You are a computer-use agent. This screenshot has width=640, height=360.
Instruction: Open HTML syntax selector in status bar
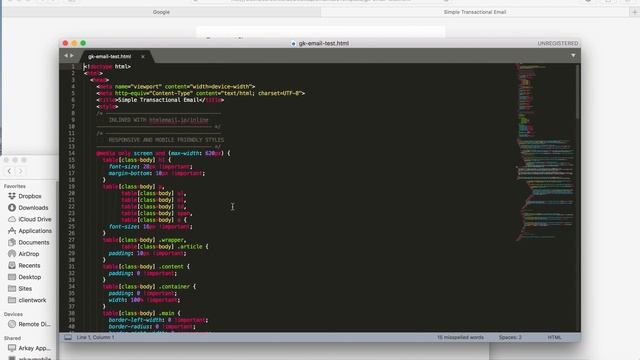click(554, 338)
